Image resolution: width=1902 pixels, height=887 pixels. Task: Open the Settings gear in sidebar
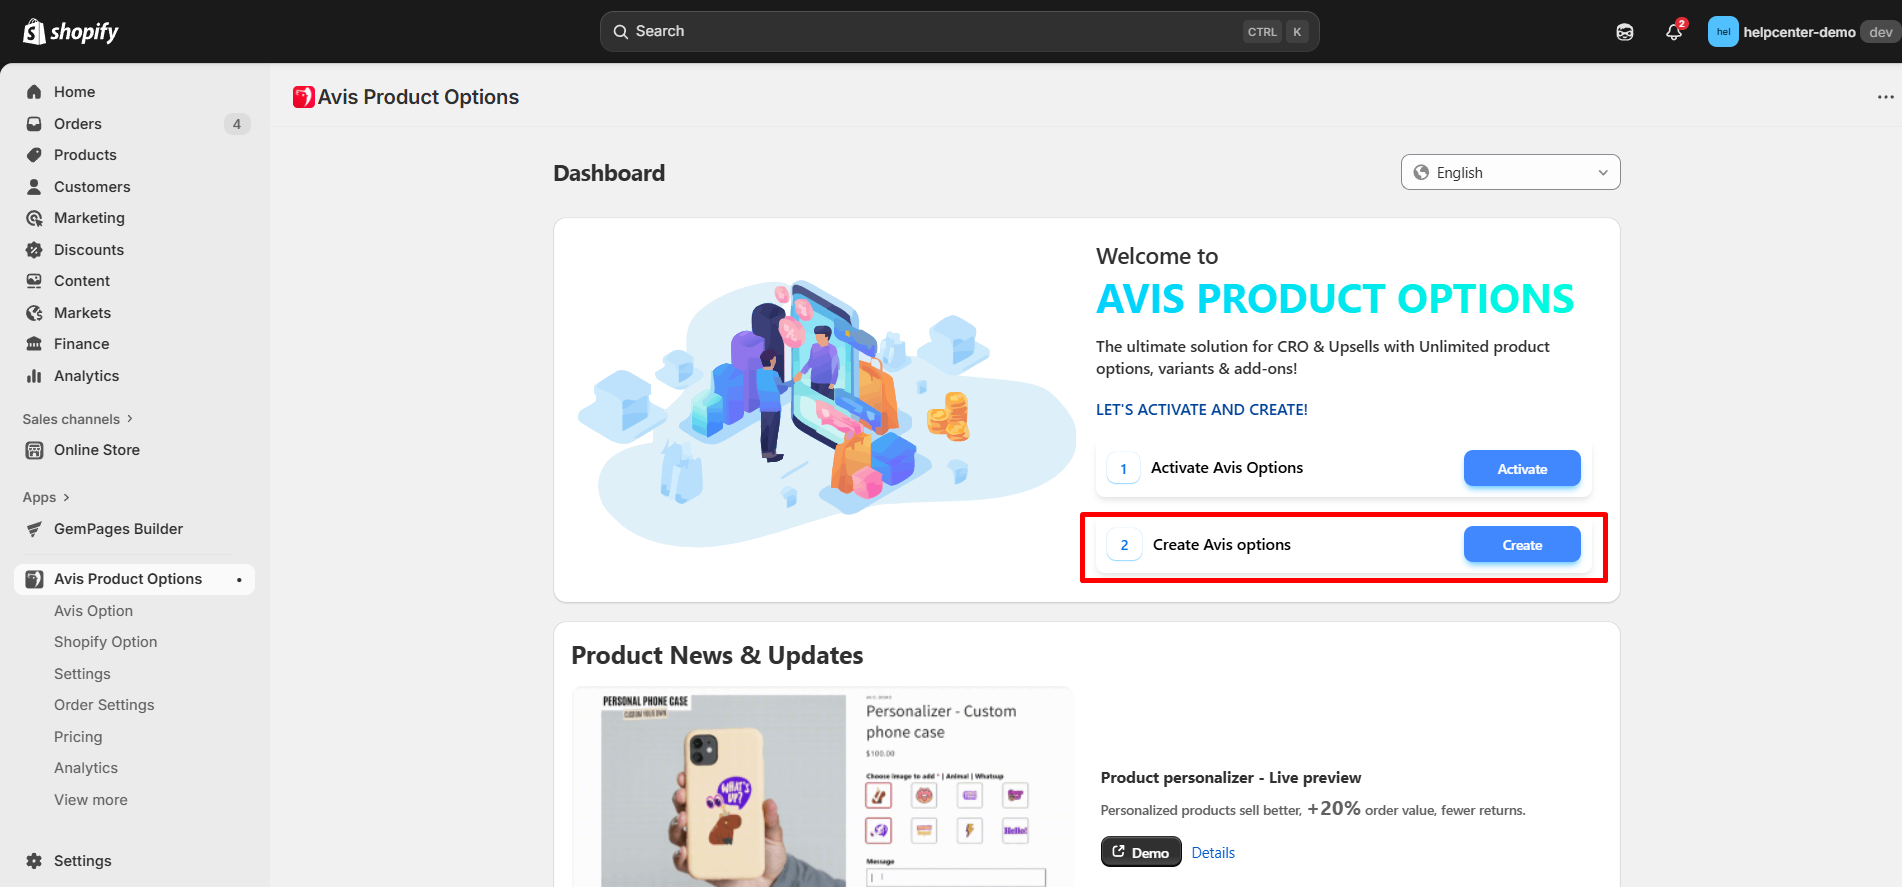34,861
